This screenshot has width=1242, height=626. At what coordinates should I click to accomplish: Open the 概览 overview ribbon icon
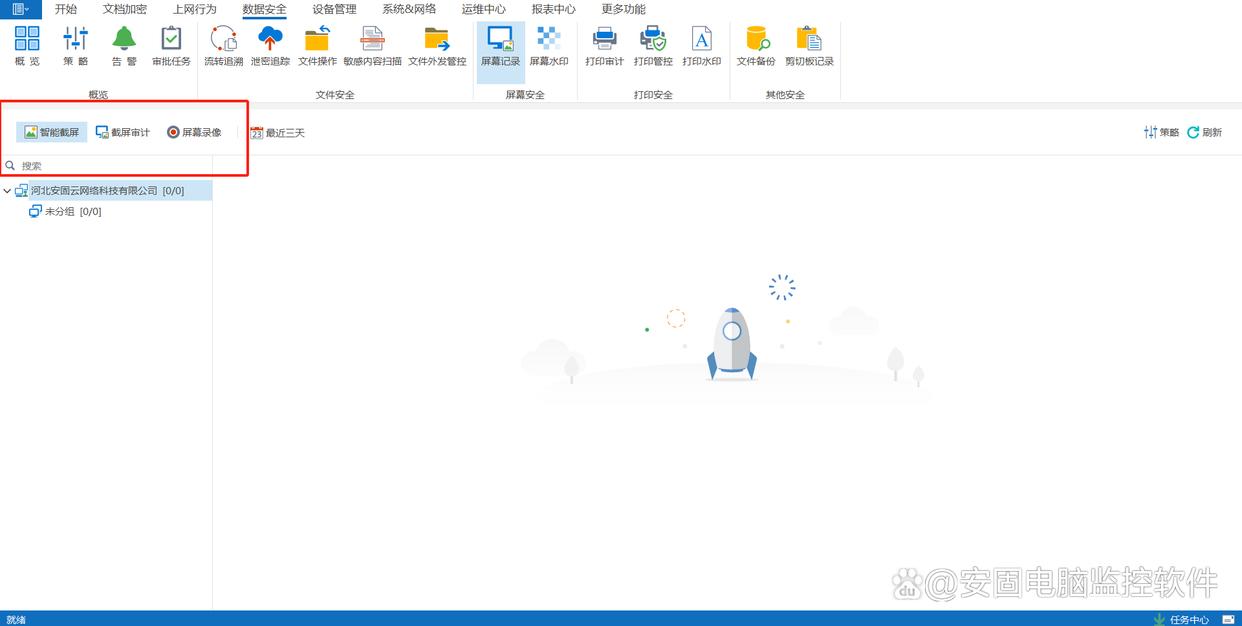tap(27, 47)
